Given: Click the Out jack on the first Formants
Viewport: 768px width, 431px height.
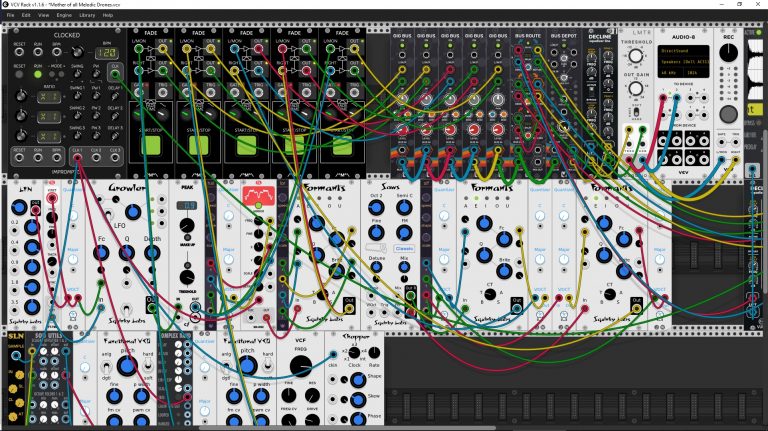Looking at the screenshot, I should [349, 309].
